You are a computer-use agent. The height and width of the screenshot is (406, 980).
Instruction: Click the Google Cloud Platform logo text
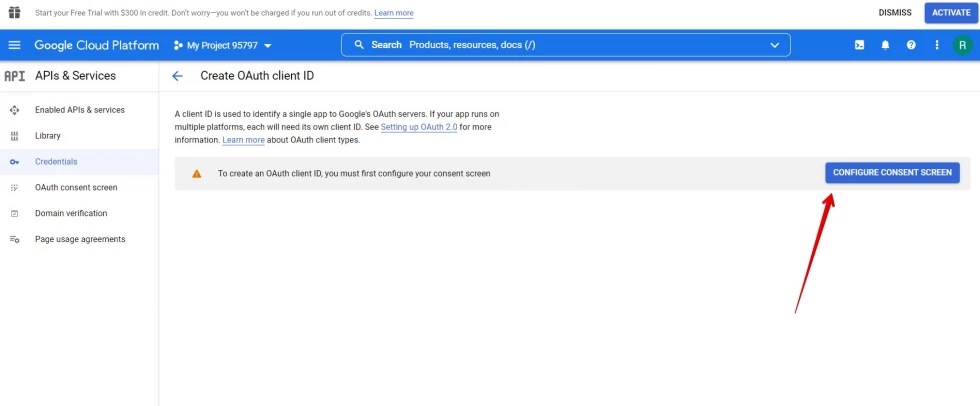click(97, 45)
